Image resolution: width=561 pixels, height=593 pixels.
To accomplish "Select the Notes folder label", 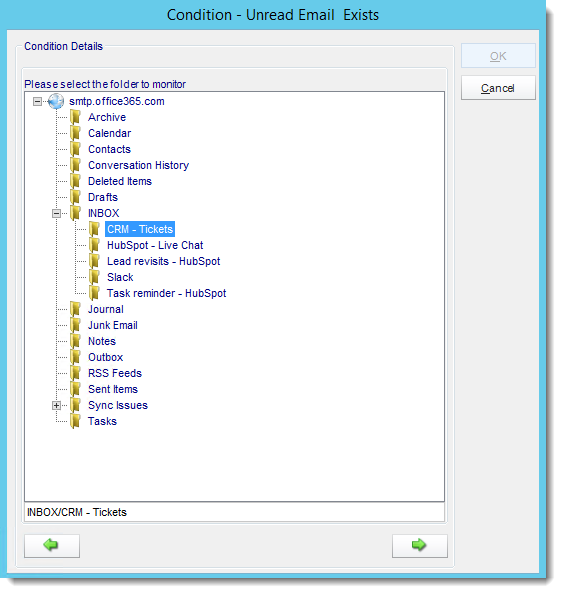I will (102, 341).
